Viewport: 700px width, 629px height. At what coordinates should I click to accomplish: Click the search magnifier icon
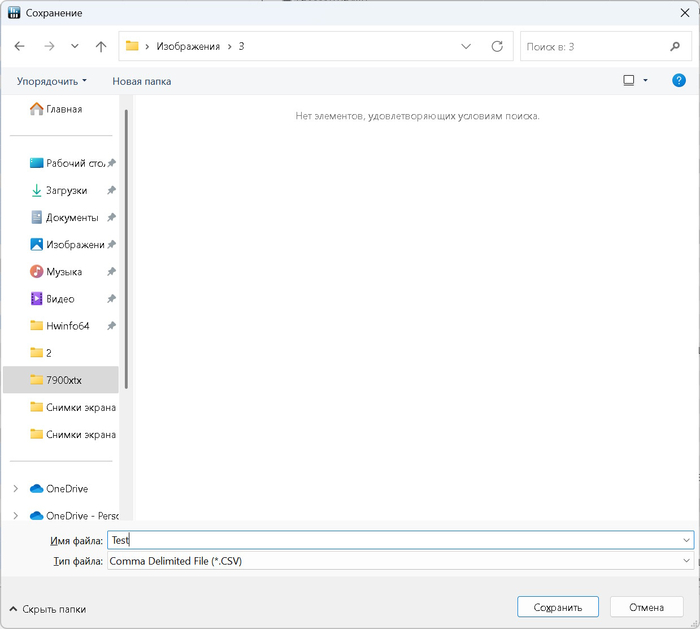674,46
